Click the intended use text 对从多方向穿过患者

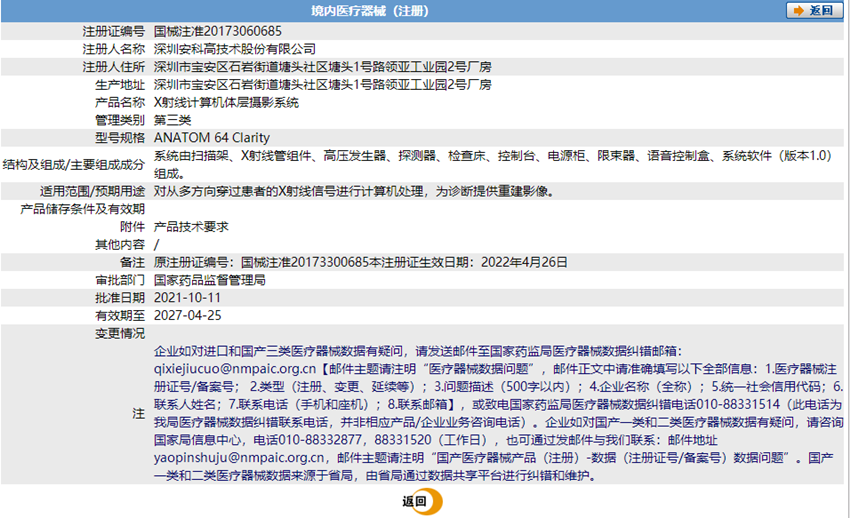[x=353, y=191]
